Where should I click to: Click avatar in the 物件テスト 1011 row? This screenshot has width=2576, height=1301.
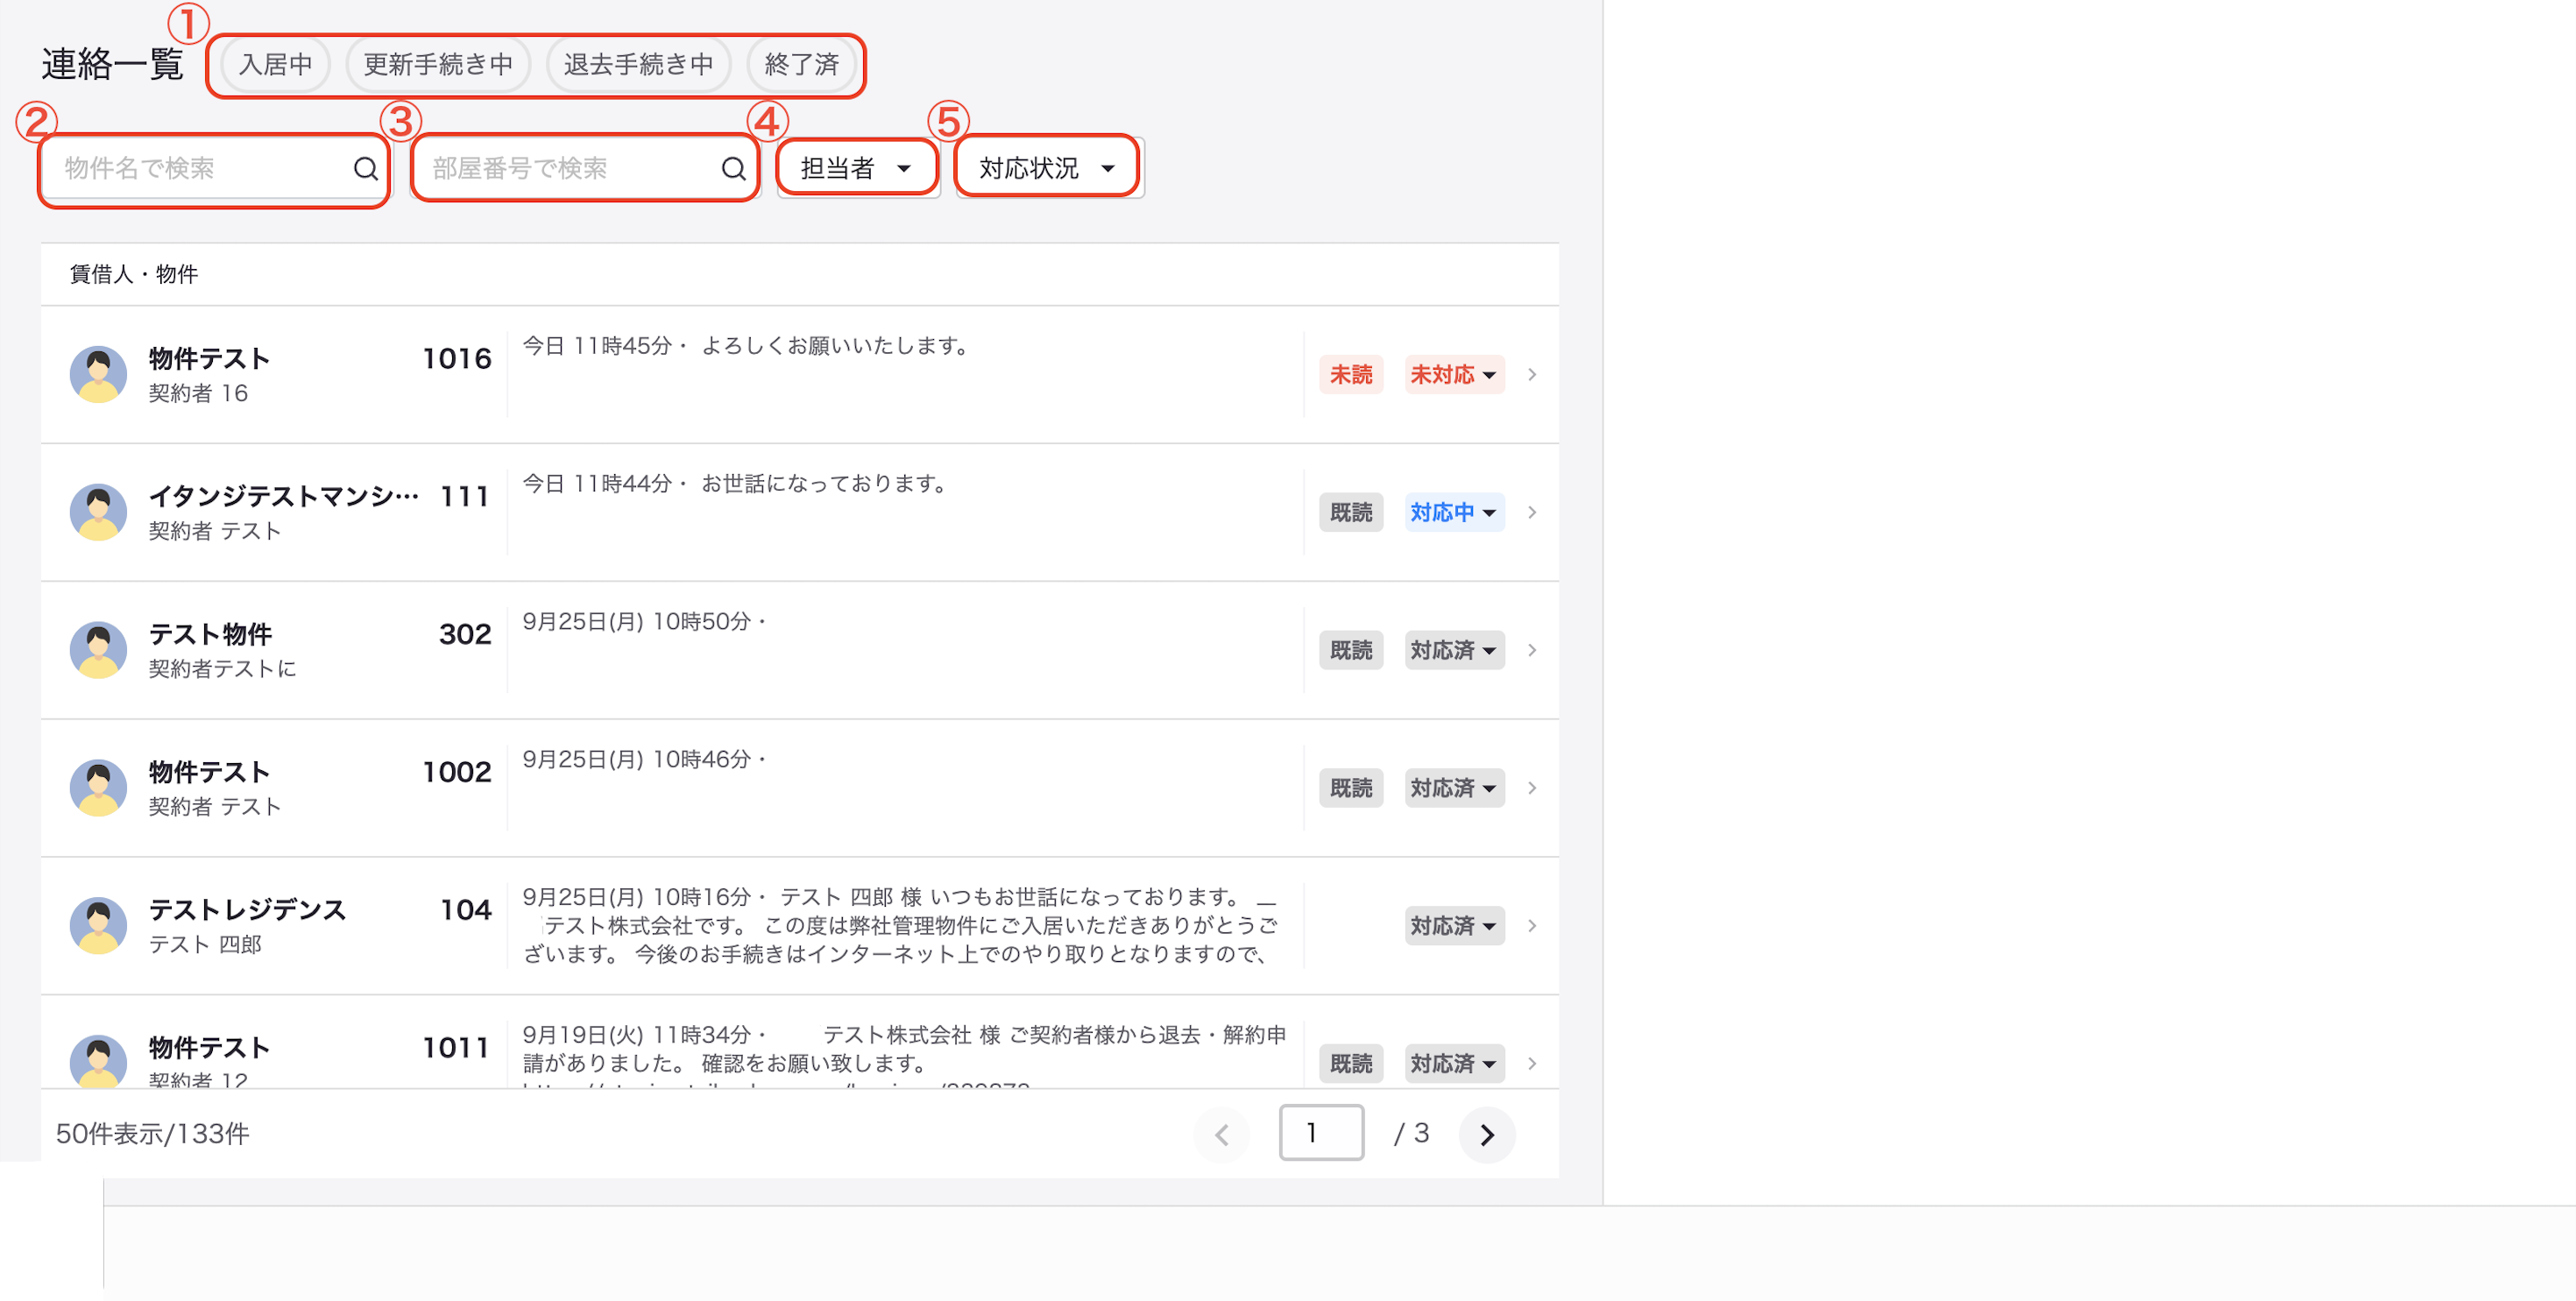[98, 1061]
